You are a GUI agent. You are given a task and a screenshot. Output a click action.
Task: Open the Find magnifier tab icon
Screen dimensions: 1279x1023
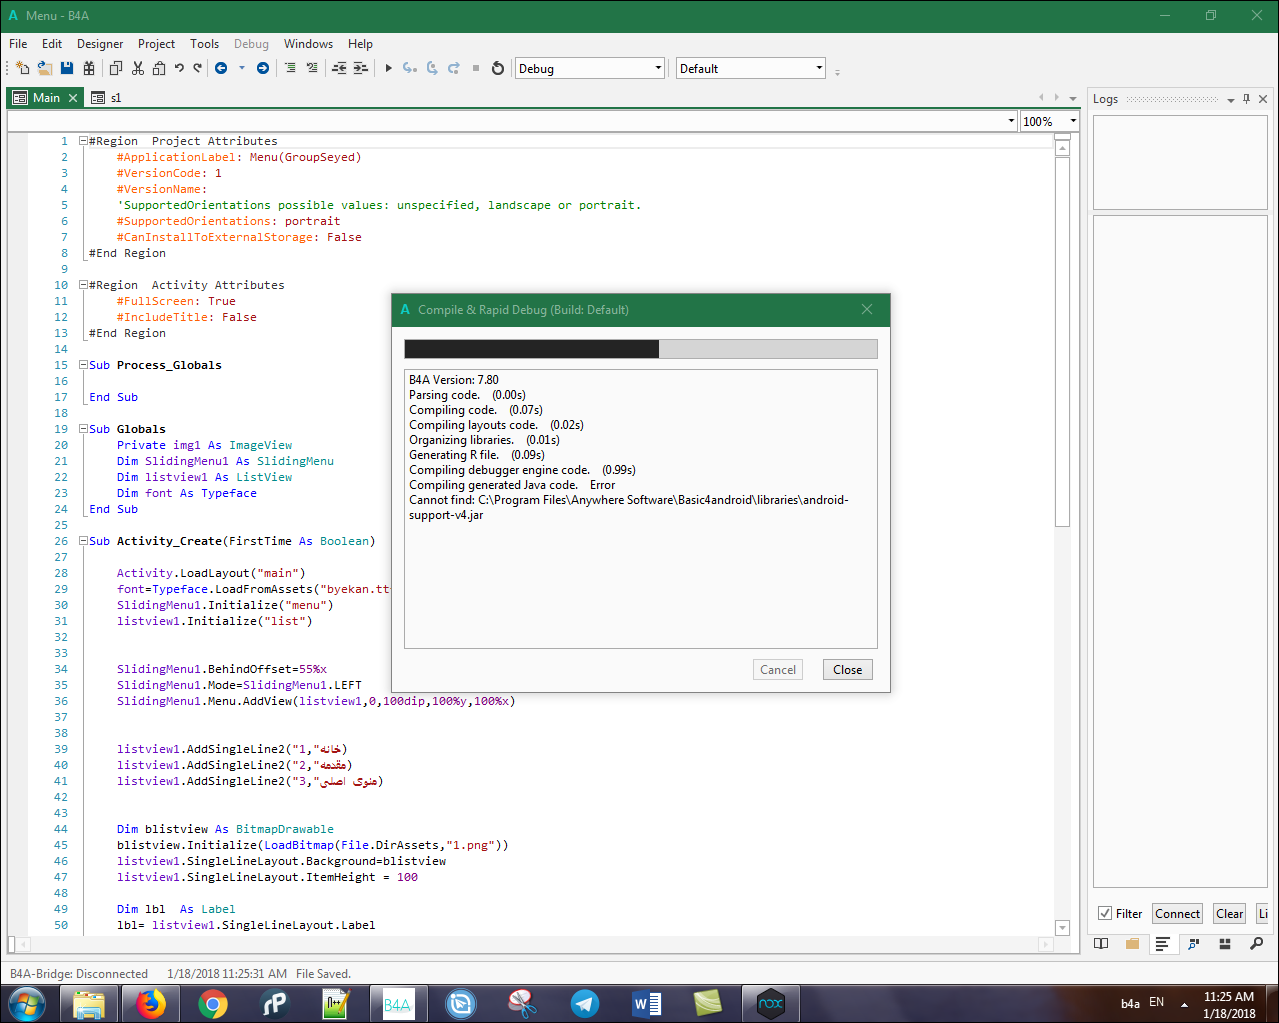click(x=1256, y=943)
